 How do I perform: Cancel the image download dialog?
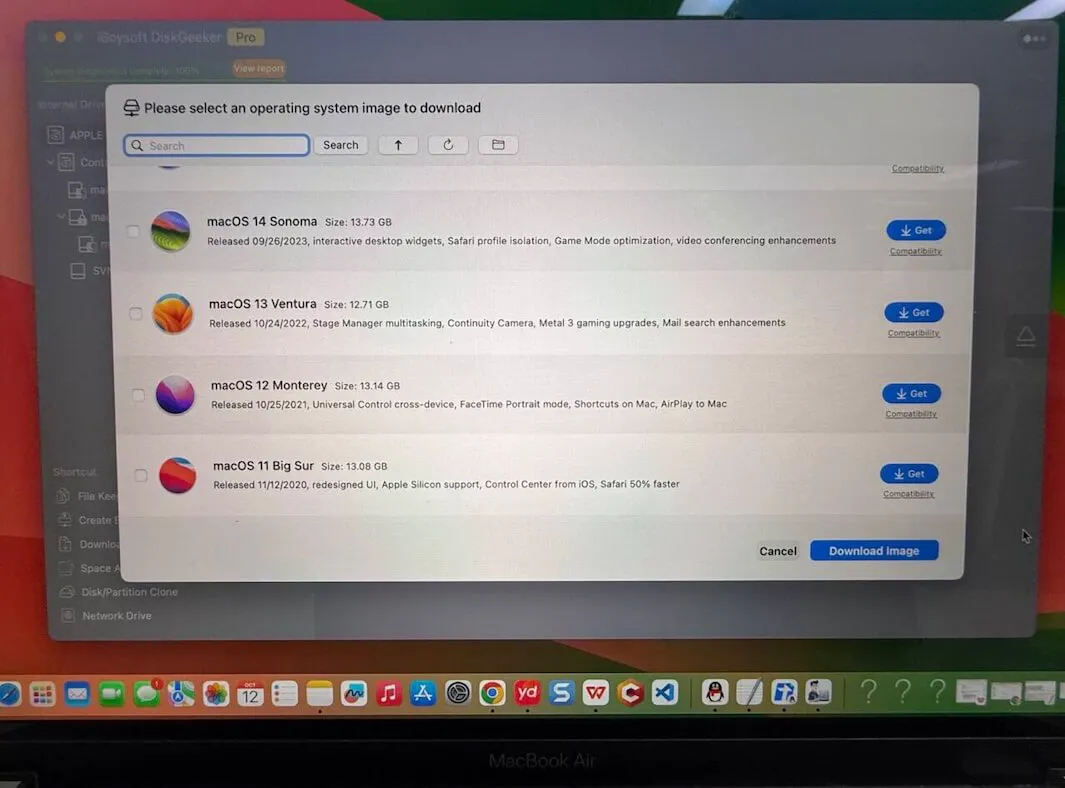778,551
